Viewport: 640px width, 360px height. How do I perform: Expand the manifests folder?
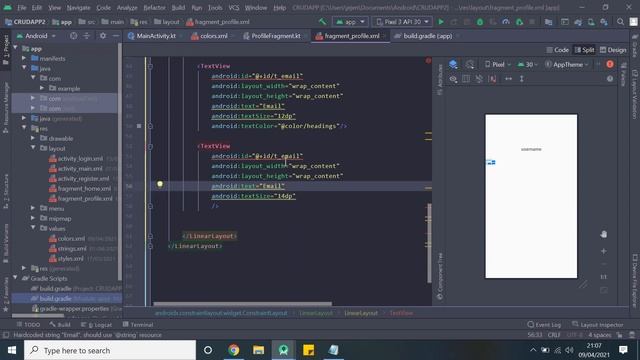pos(24,58)
